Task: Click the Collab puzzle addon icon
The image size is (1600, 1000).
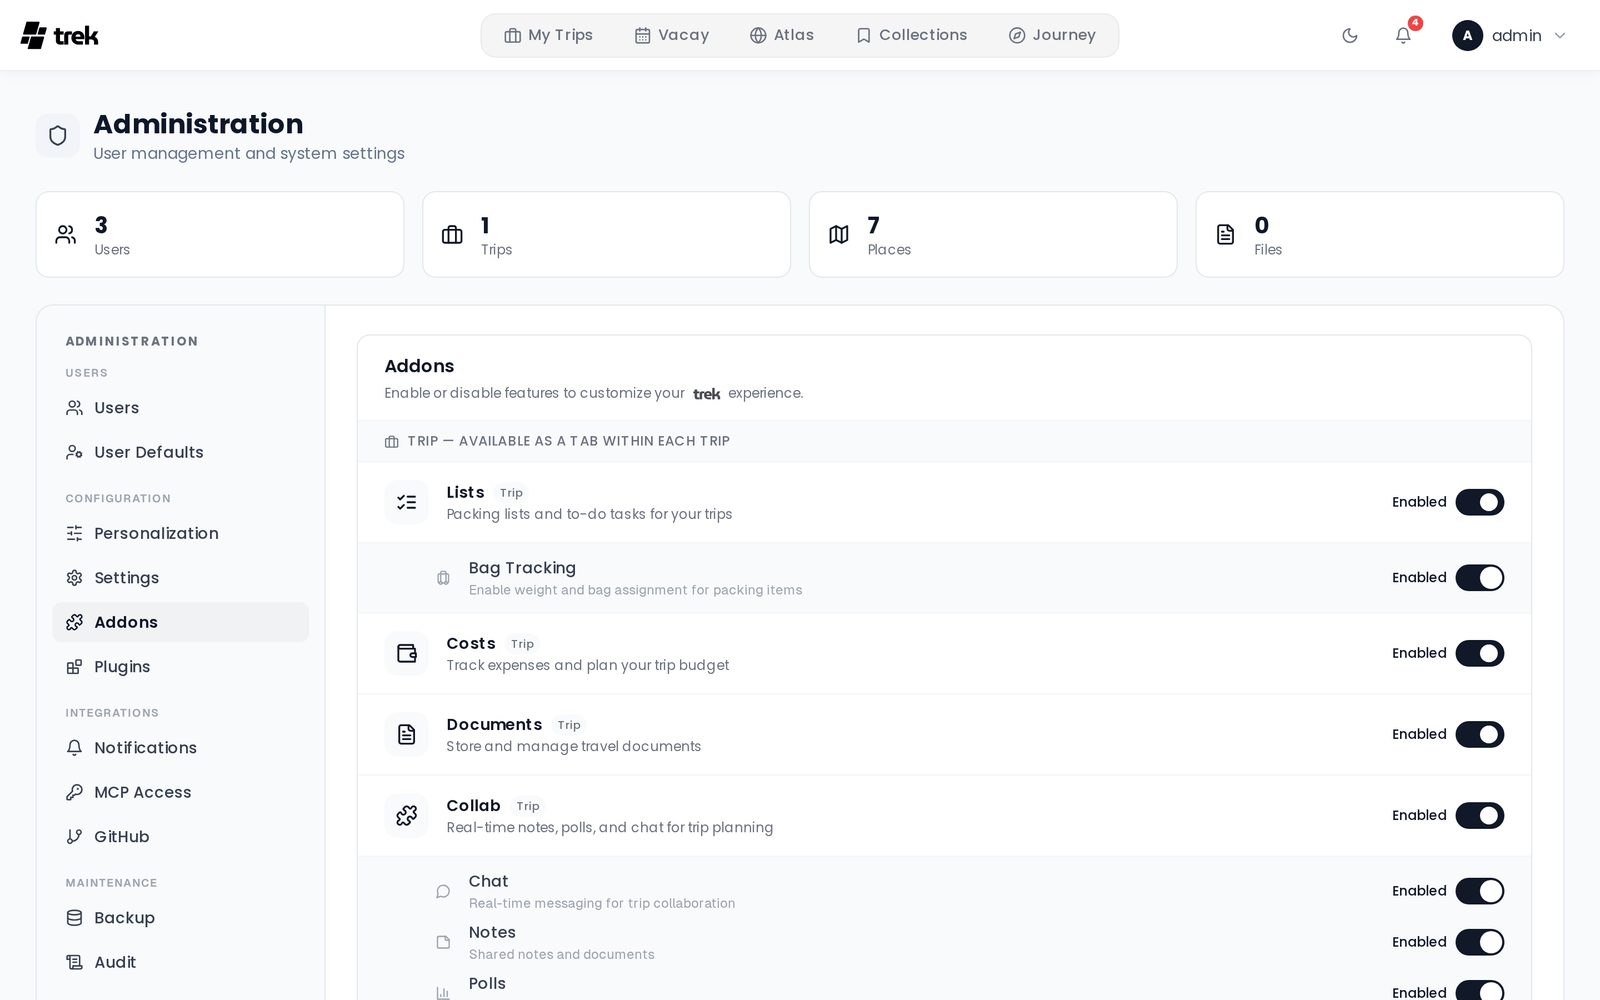Action: (x=406, y=815)
